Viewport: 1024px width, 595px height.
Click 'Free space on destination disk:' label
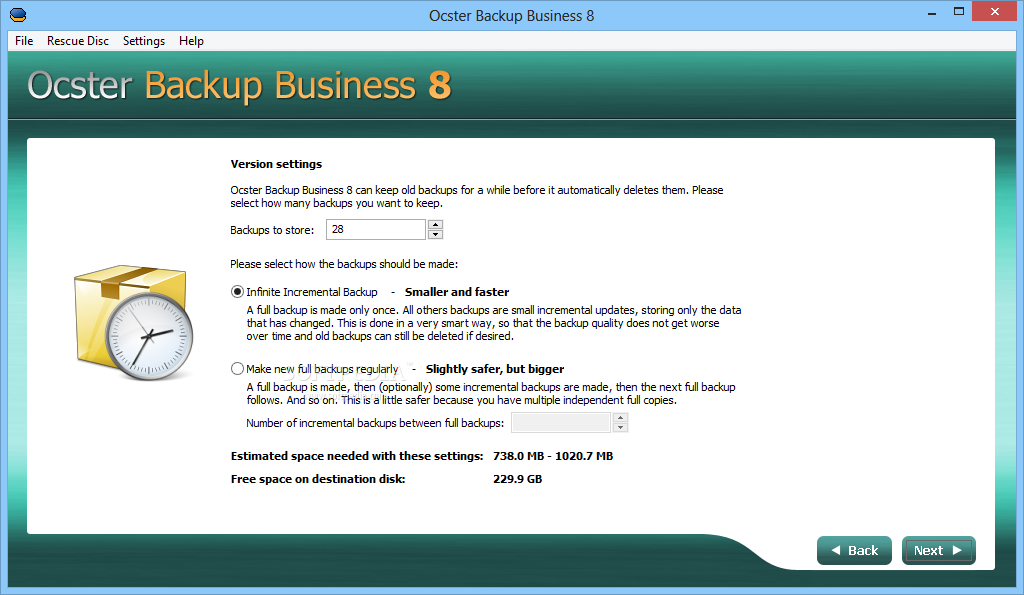[318, 479]
